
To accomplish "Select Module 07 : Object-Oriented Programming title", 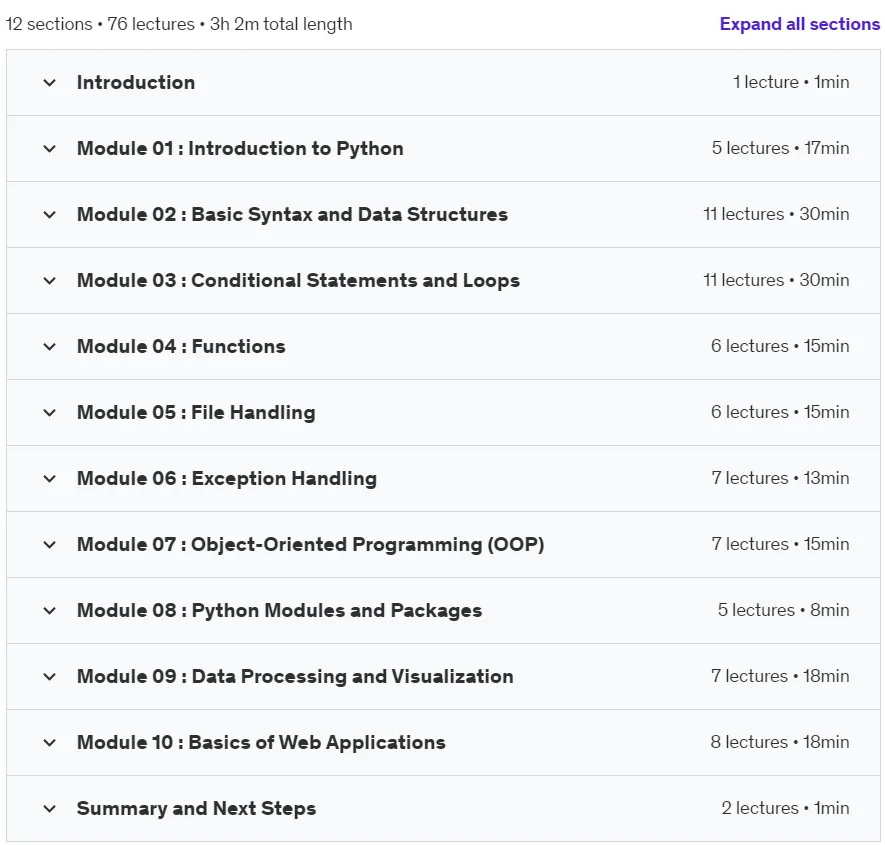I will tap(310, 545).
